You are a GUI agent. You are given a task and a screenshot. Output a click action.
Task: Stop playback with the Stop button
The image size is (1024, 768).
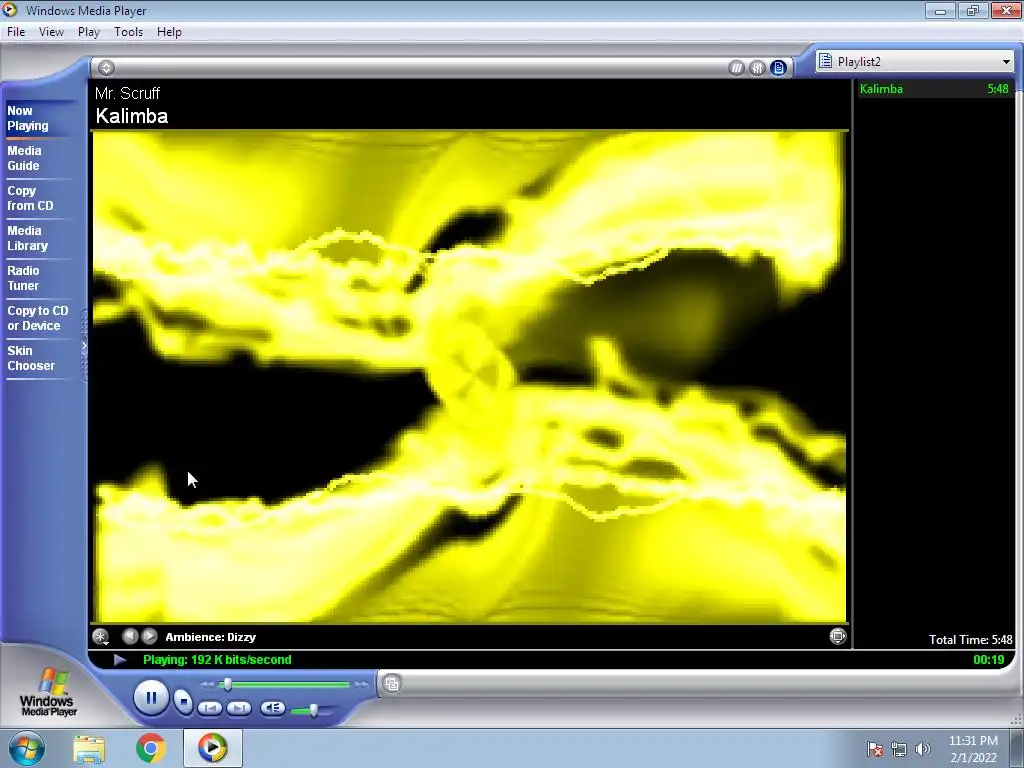184,701
